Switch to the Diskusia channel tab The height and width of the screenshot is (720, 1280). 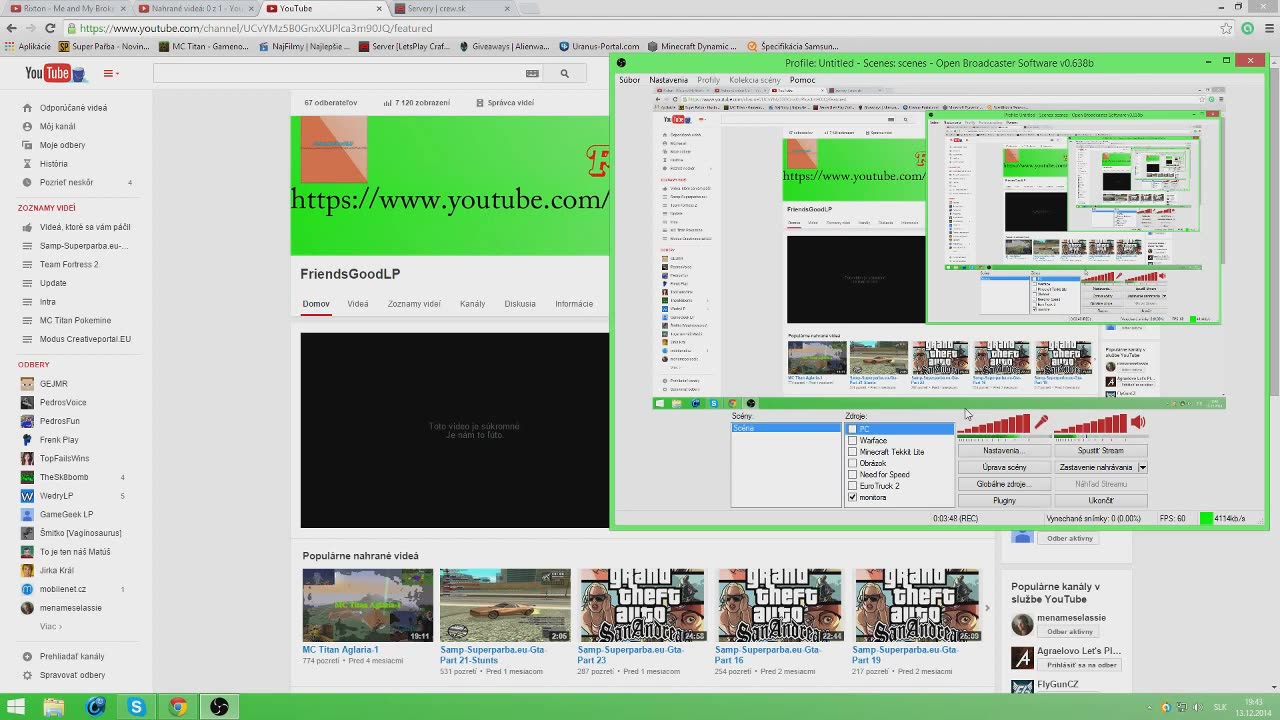pyautogui.click(x=520, y=304)
